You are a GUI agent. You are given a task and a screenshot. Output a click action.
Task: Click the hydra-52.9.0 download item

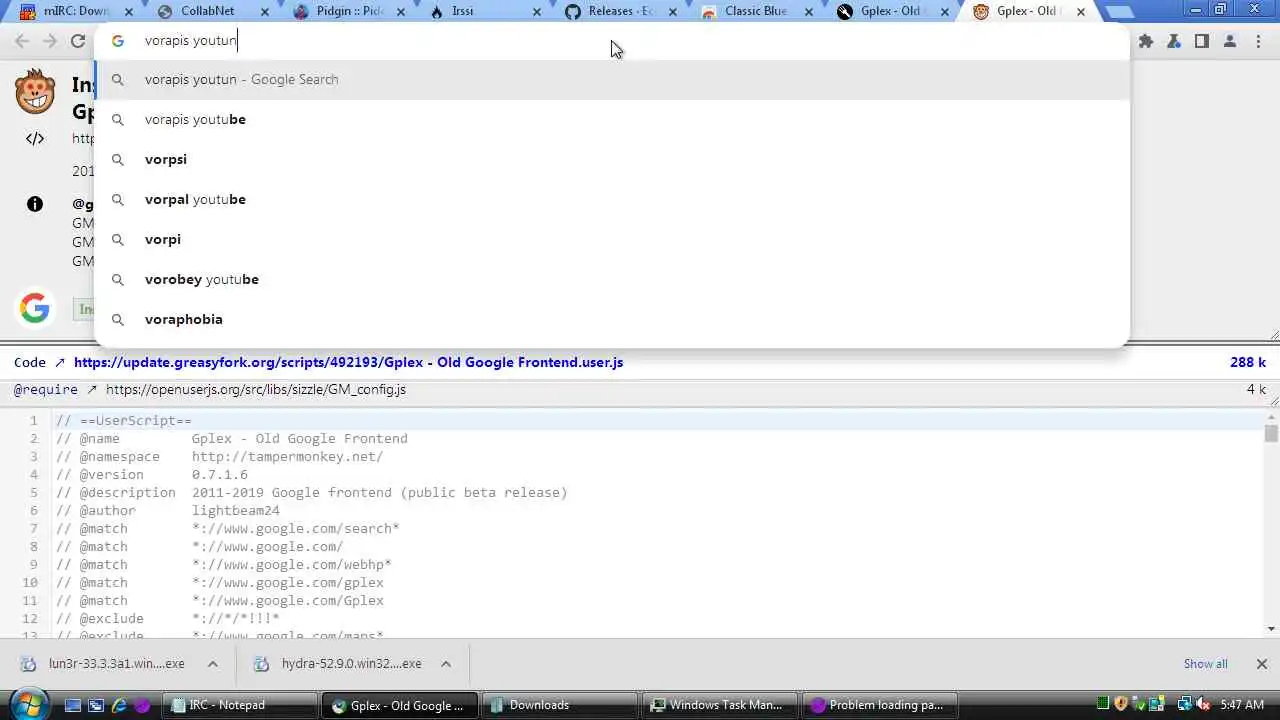pyautogui.click(x=351, y=664)
